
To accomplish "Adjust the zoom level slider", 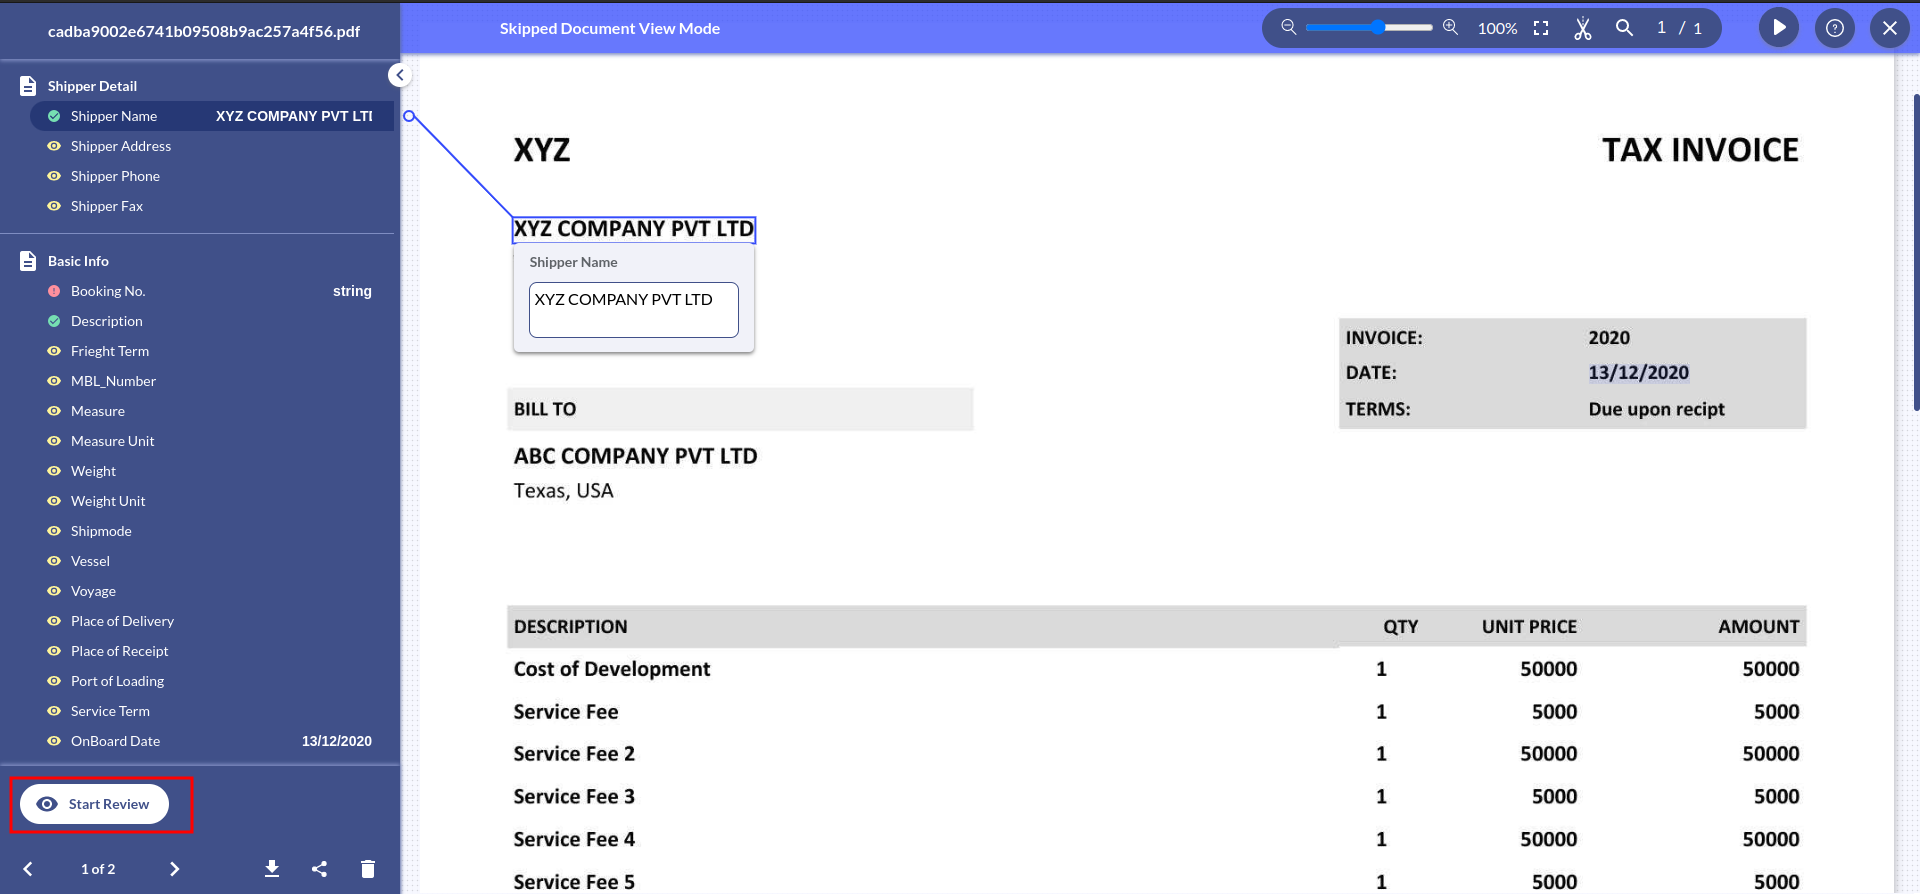I will pos(1369,28).
